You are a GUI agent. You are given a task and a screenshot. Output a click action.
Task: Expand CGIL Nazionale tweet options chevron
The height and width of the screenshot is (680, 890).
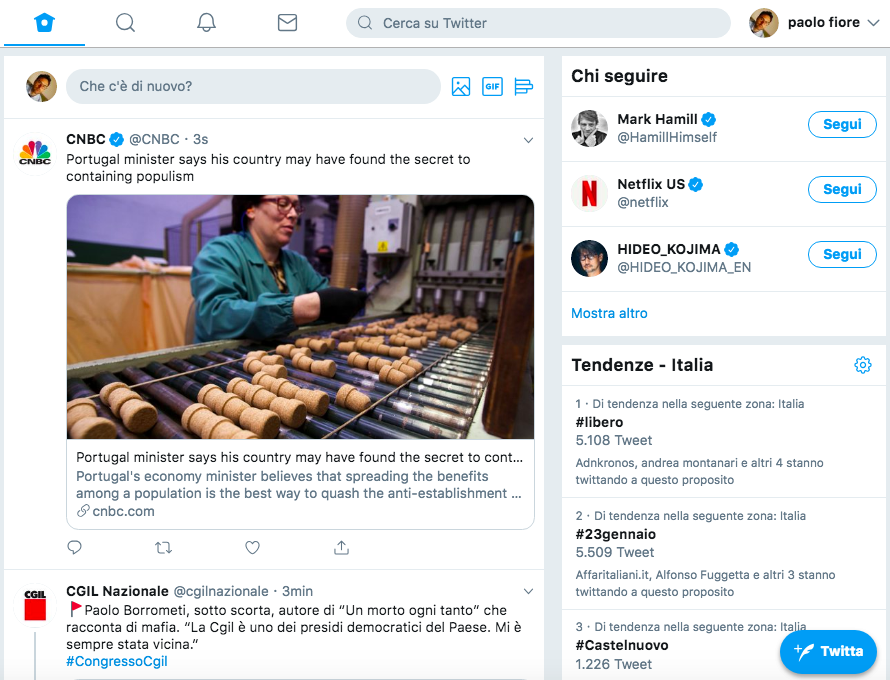[528, 591]
